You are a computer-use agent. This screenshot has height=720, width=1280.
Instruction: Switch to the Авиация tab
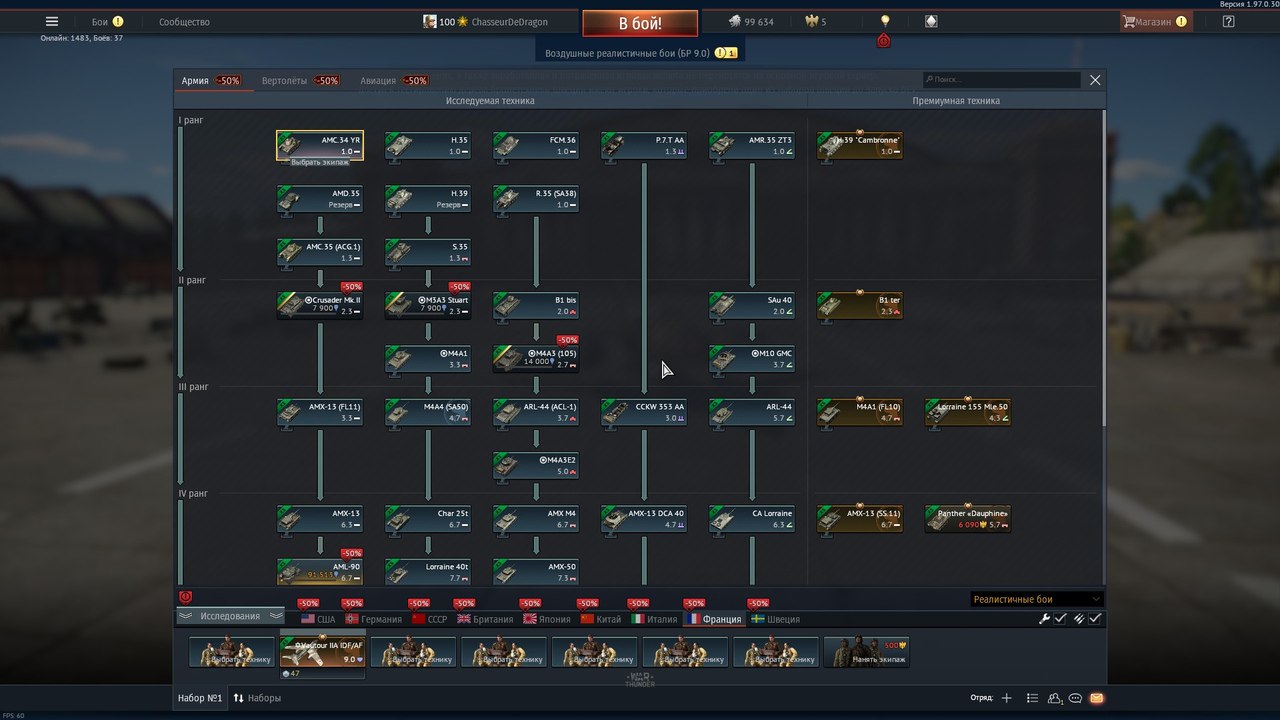394,81
